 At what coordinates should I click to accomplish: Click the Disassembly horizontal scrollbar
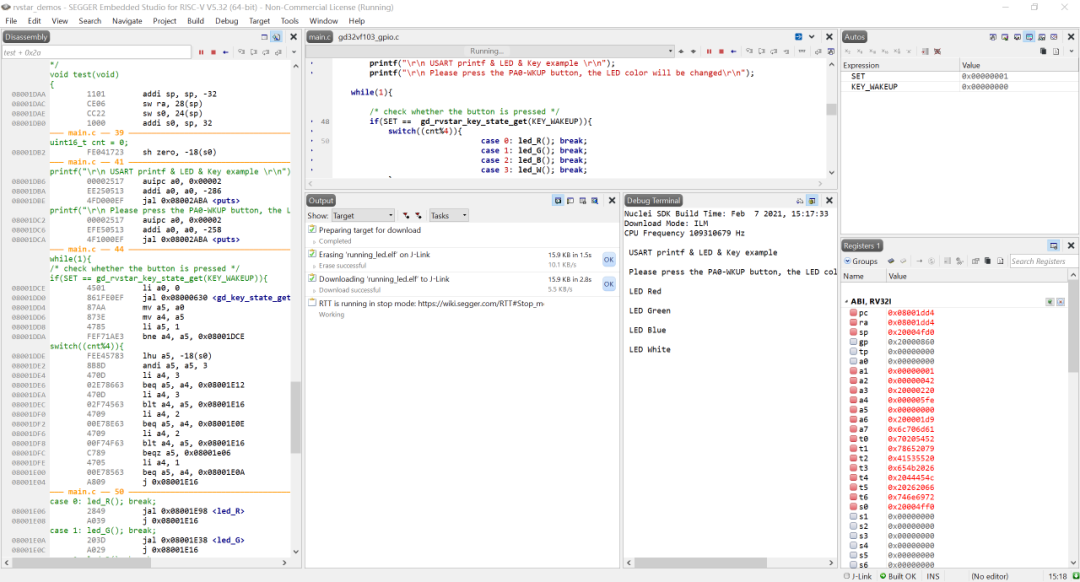(x=82, y=563)
